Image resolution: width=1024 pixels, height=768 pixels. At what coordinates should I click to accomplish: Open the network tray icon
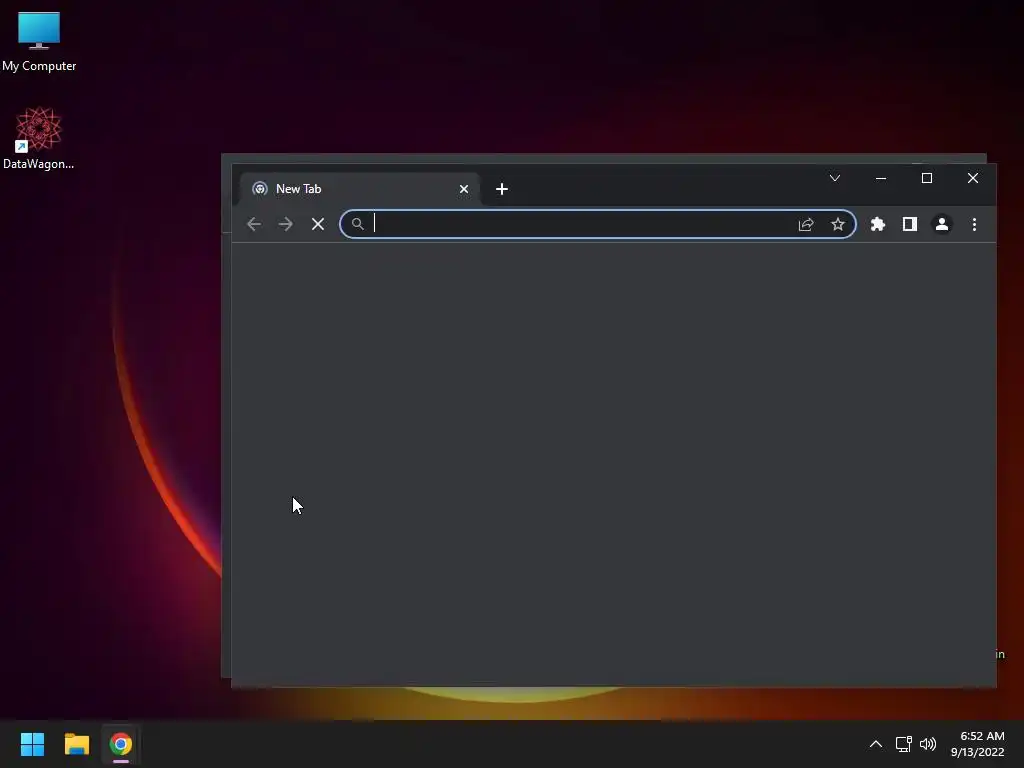(x=903, y=744)
